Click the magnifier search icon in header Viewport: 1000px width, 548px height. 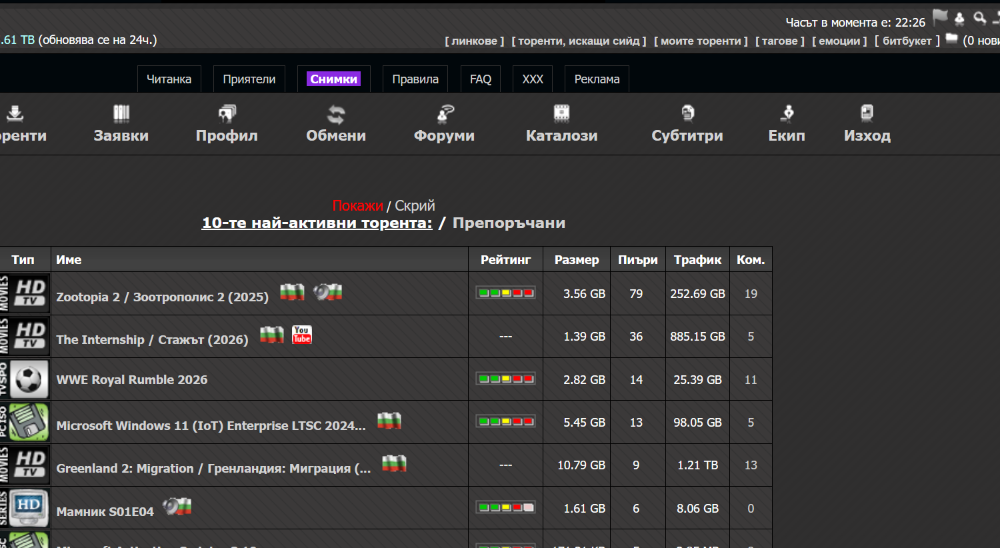[x=980, y=19]
